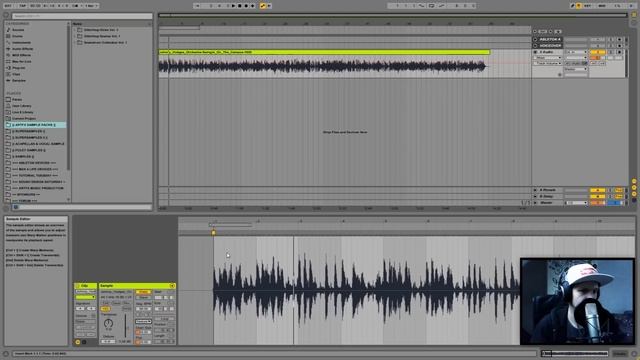This screenshot has width=640, height=360.
Task: Select the yellow-green audio clip title bar
Action: click(324, 52)
